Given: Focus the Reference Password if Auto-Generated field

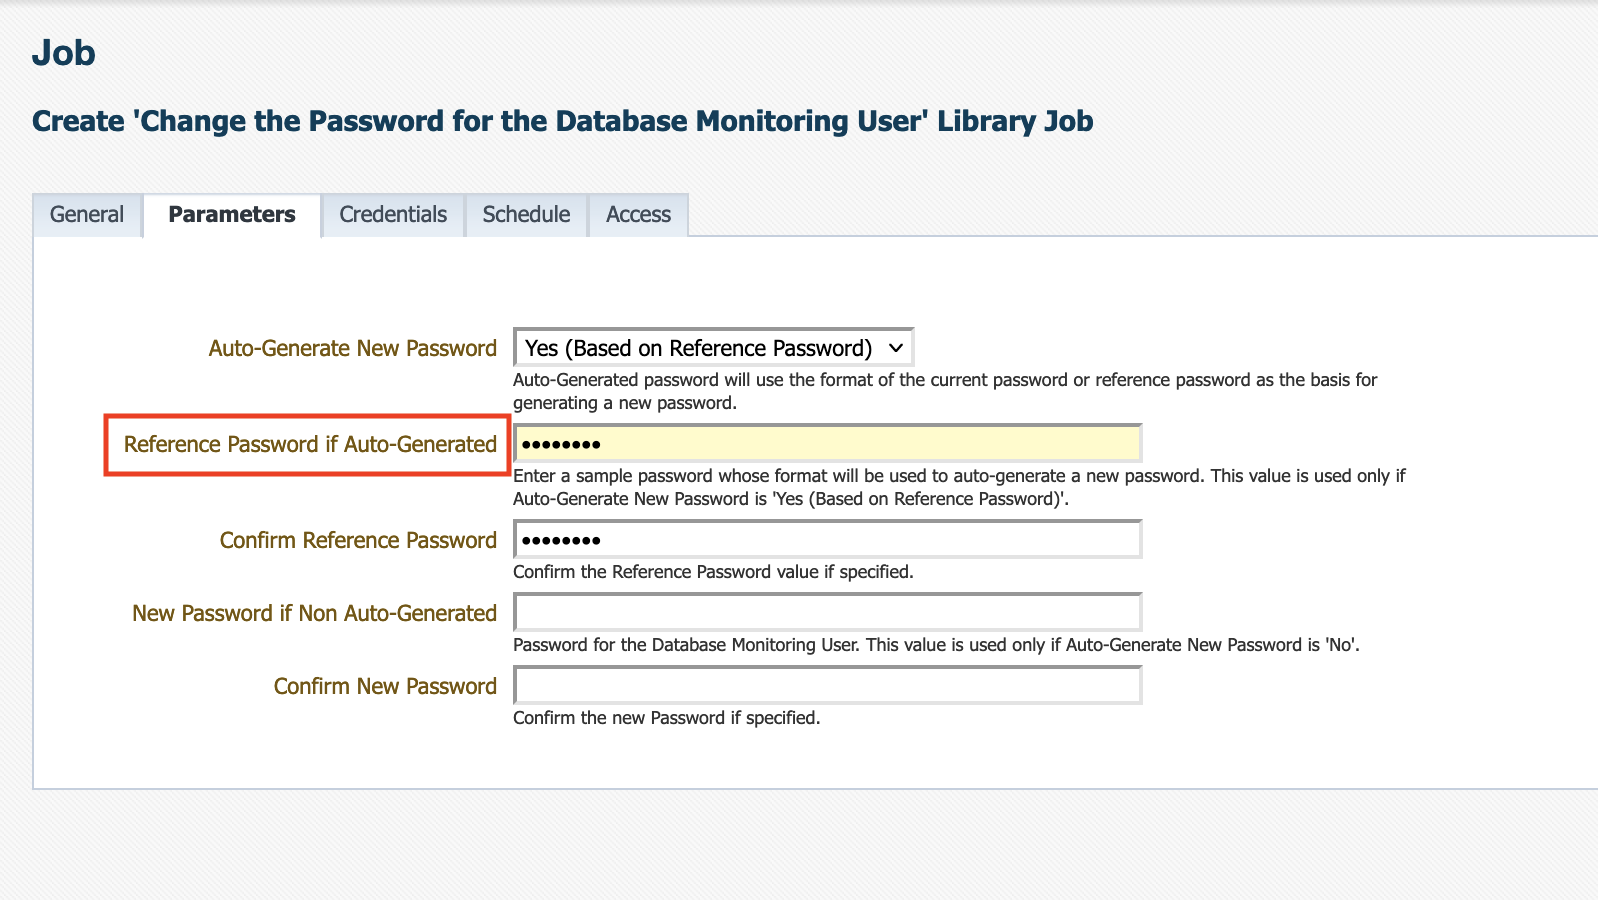Looking at the screenshot, I should (827, 444).
